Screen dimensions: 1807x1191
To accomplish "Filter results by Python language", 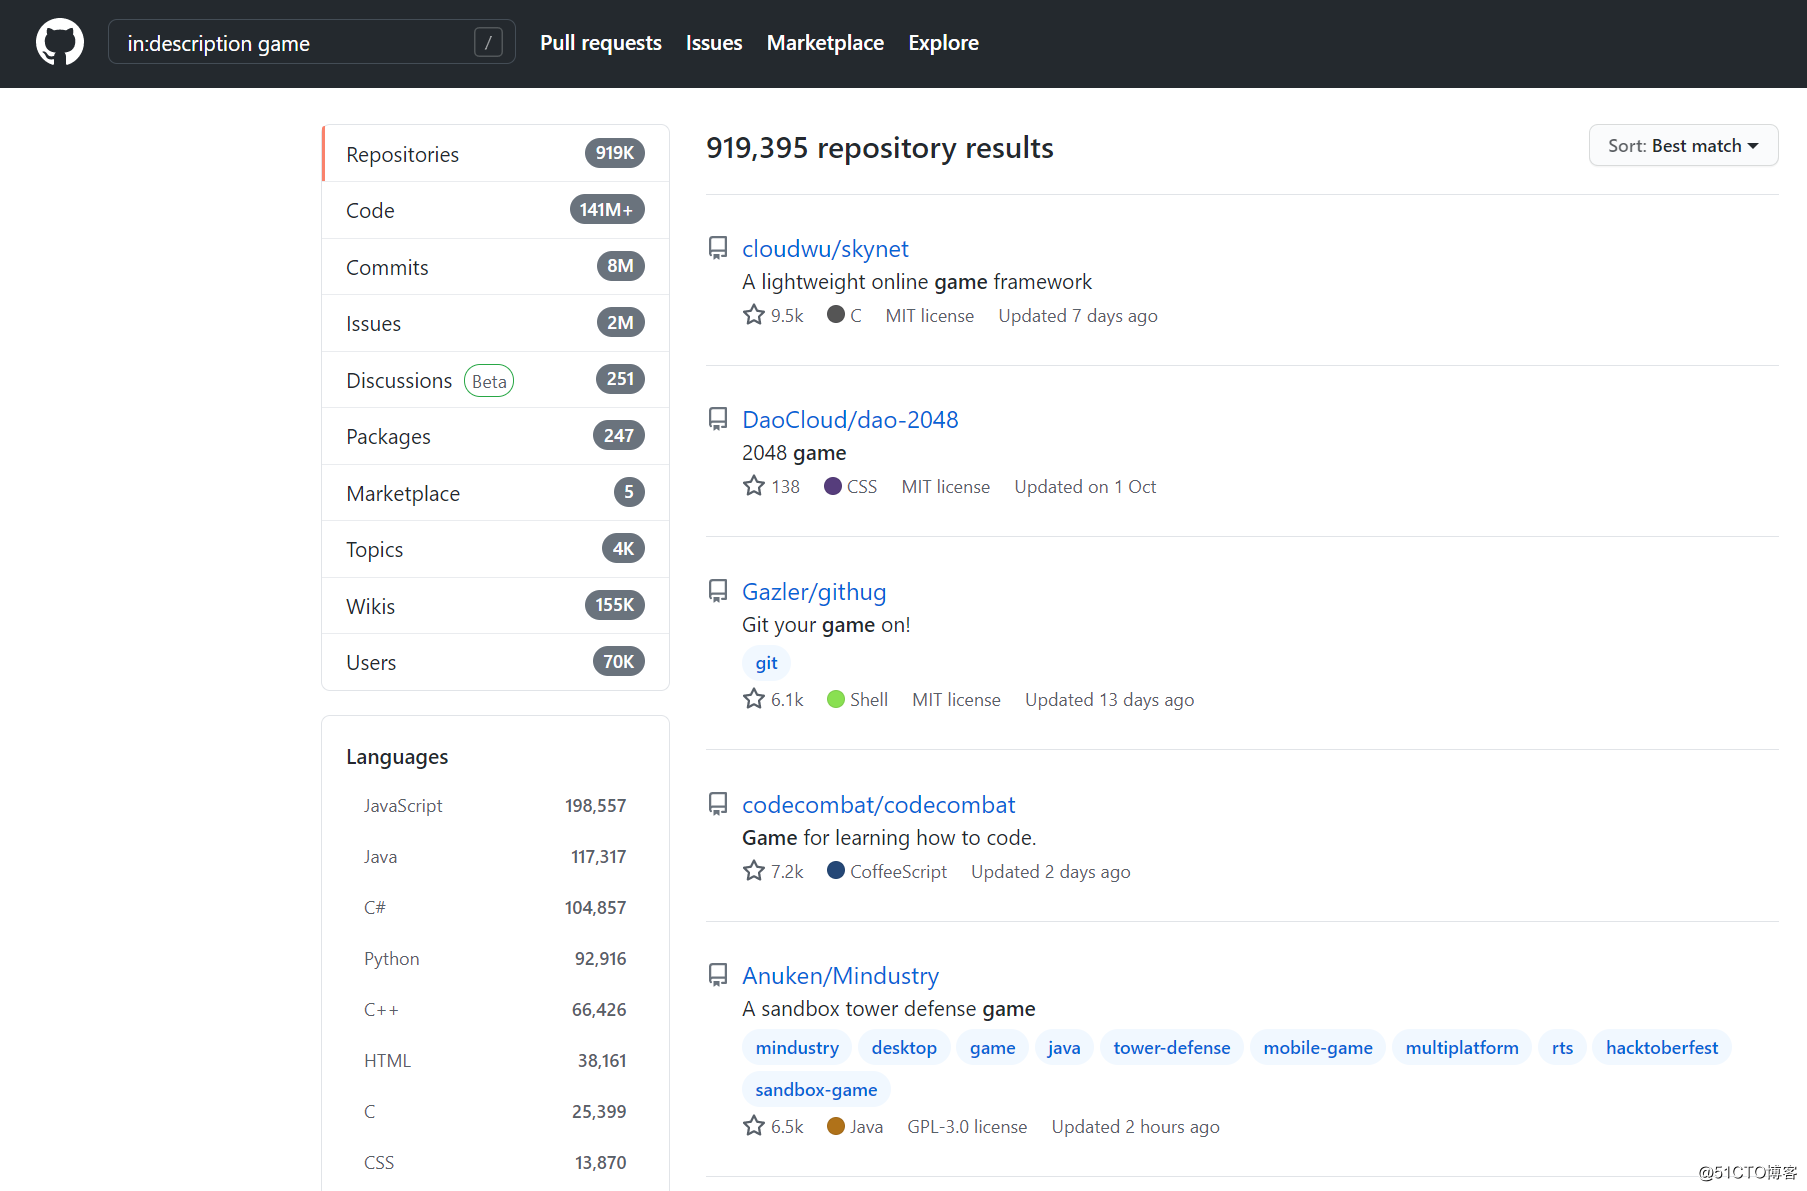I will point(495,959).
